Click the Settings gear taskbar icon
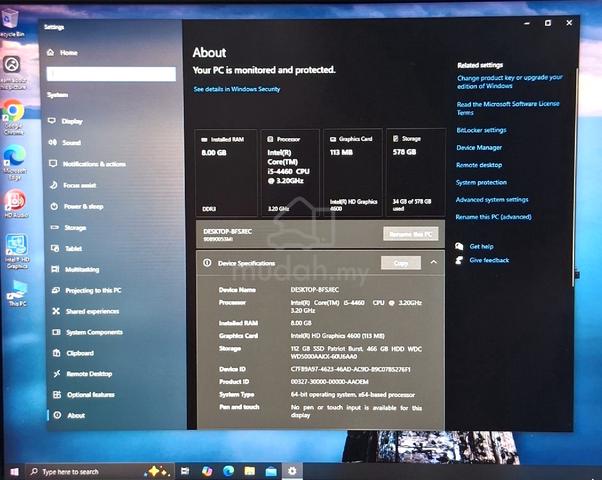 click(292, 471)
